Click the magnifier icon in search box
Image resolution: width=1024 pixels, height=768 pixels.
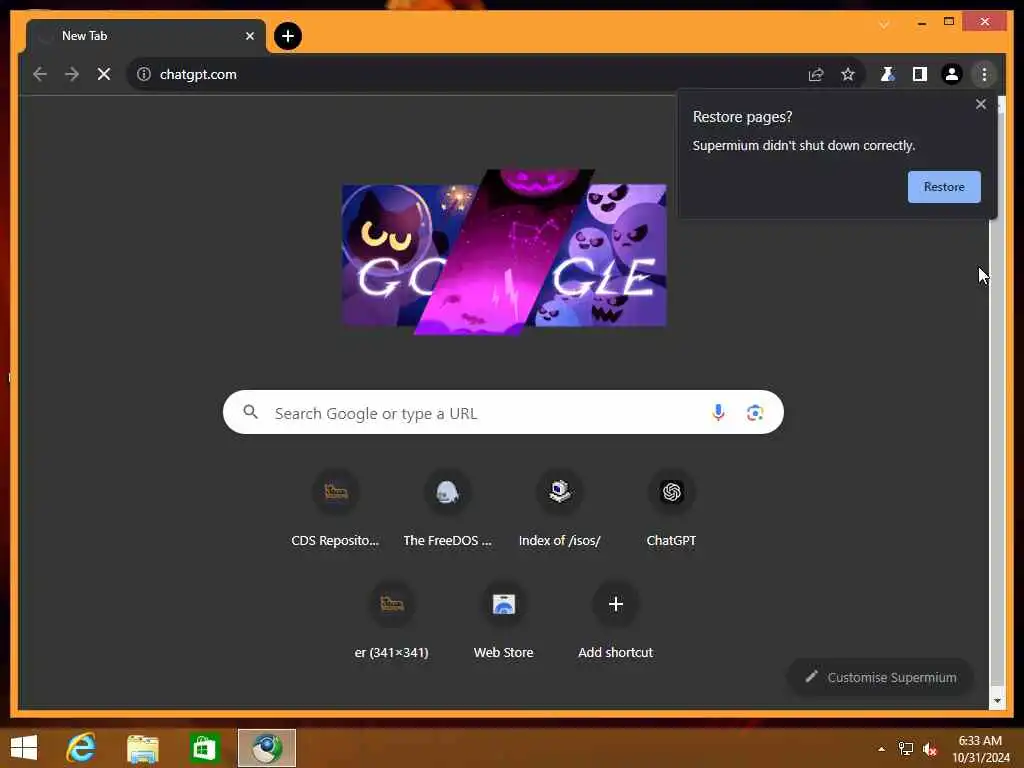tap(250, 412)
